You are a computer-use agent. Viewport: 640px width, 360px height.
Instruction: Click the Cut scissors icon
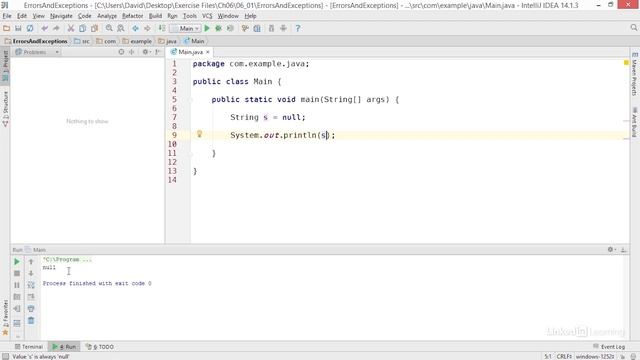tap(71, 28)
